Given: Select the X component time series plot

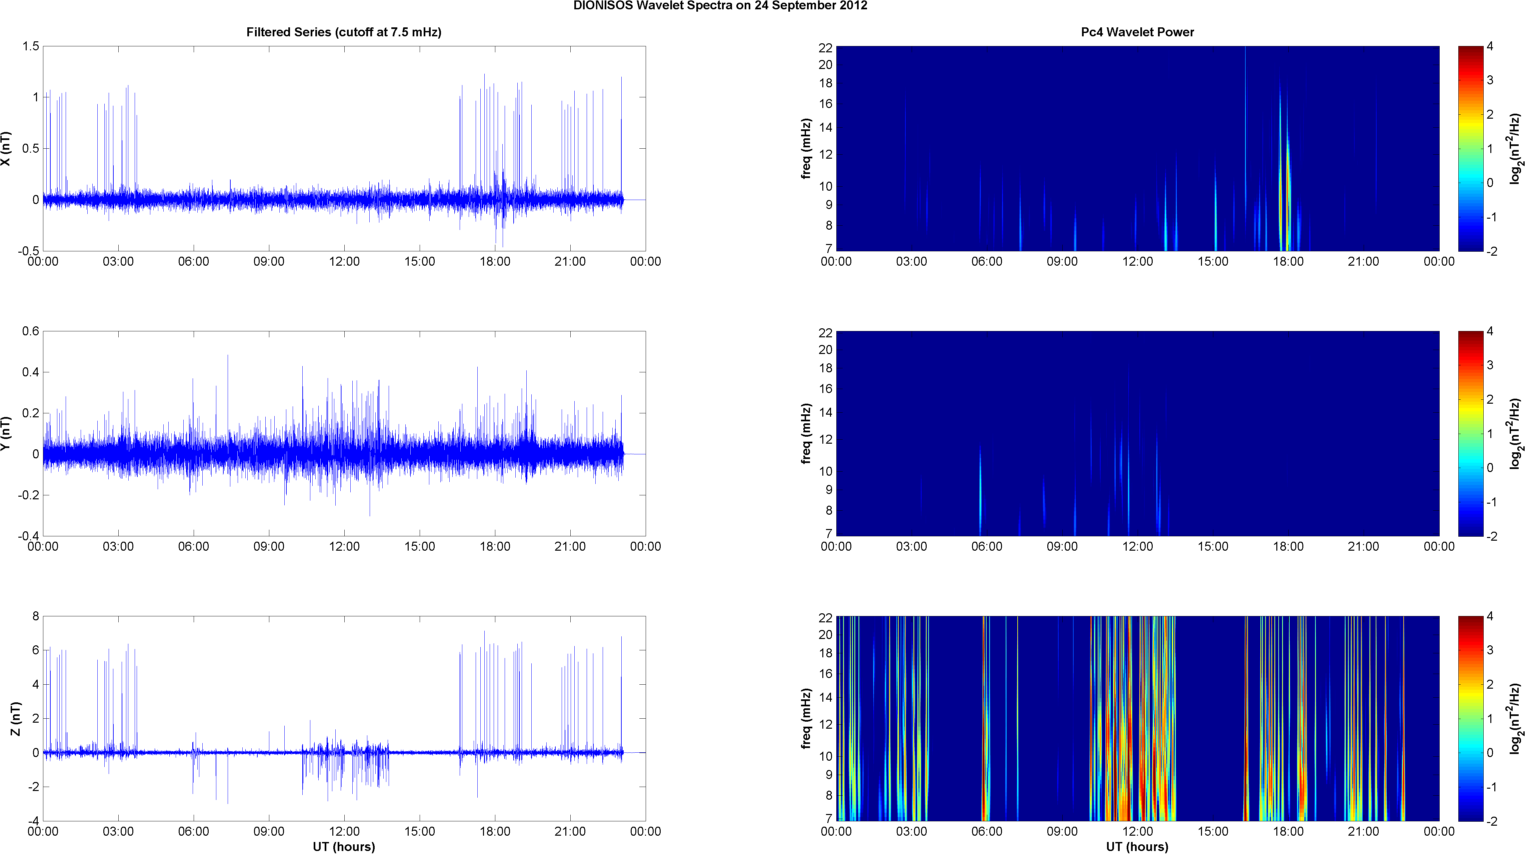Looking at the screenshot, I should 343,148.
